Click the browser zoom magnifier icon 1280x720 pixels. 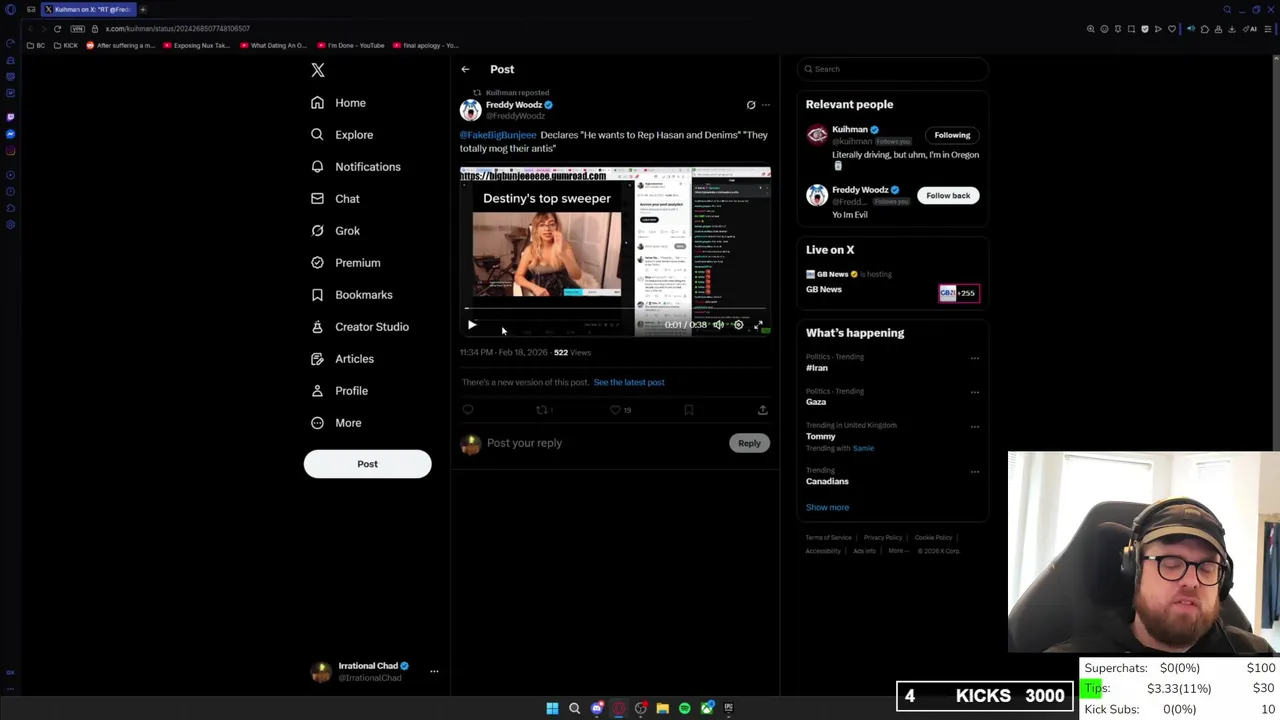click(1091, 29)
